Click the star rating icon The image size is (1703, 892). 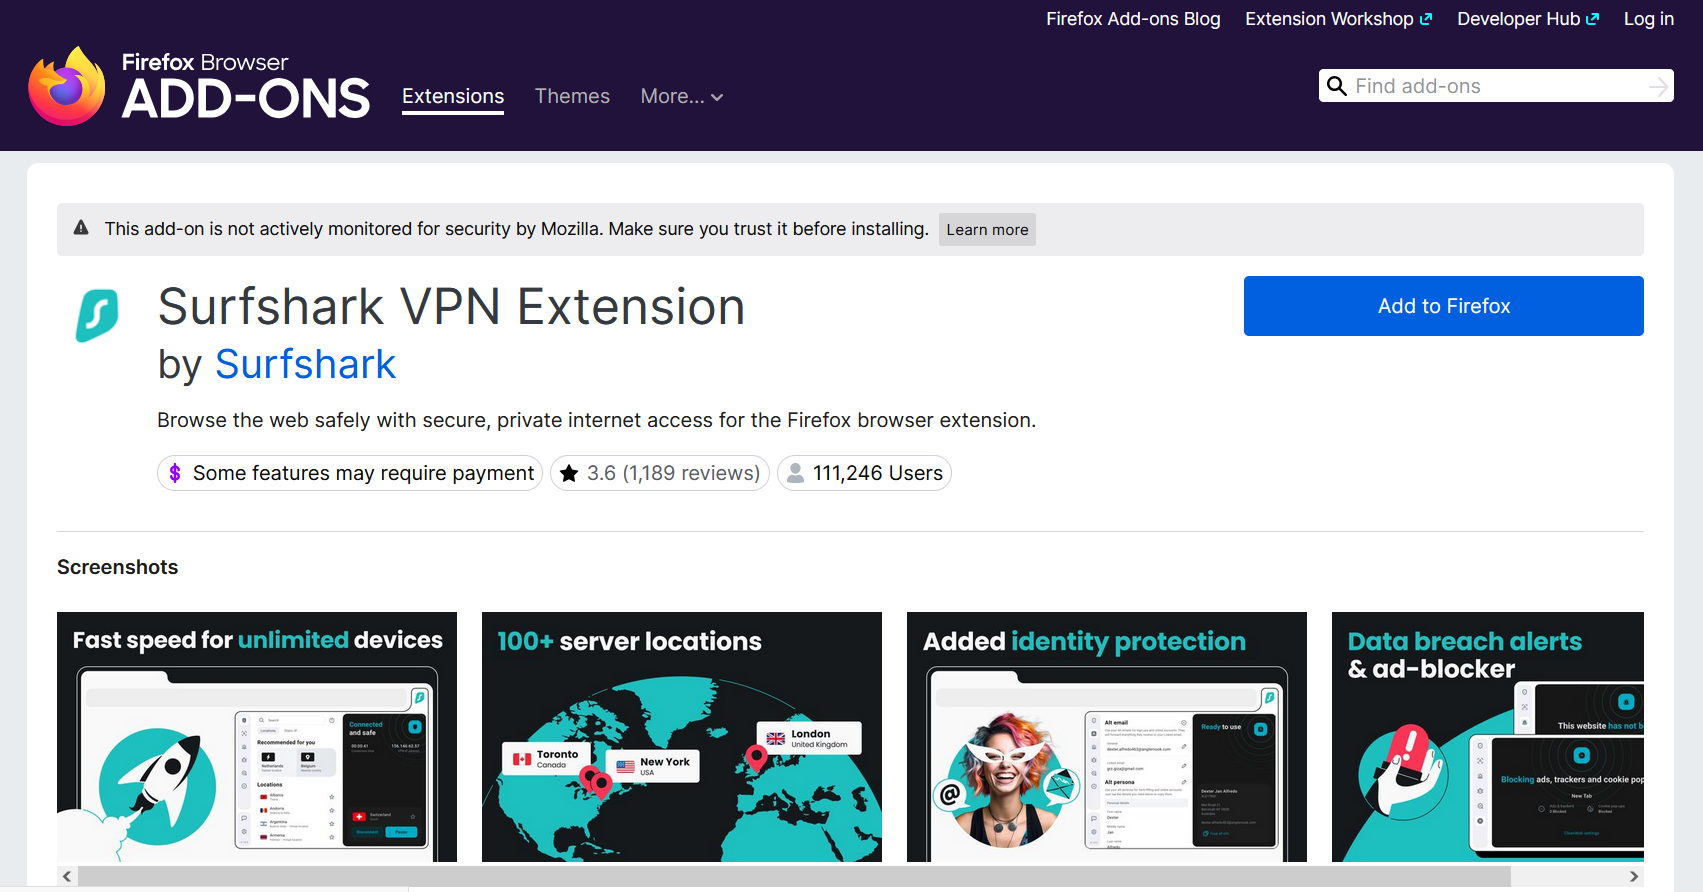569,473
